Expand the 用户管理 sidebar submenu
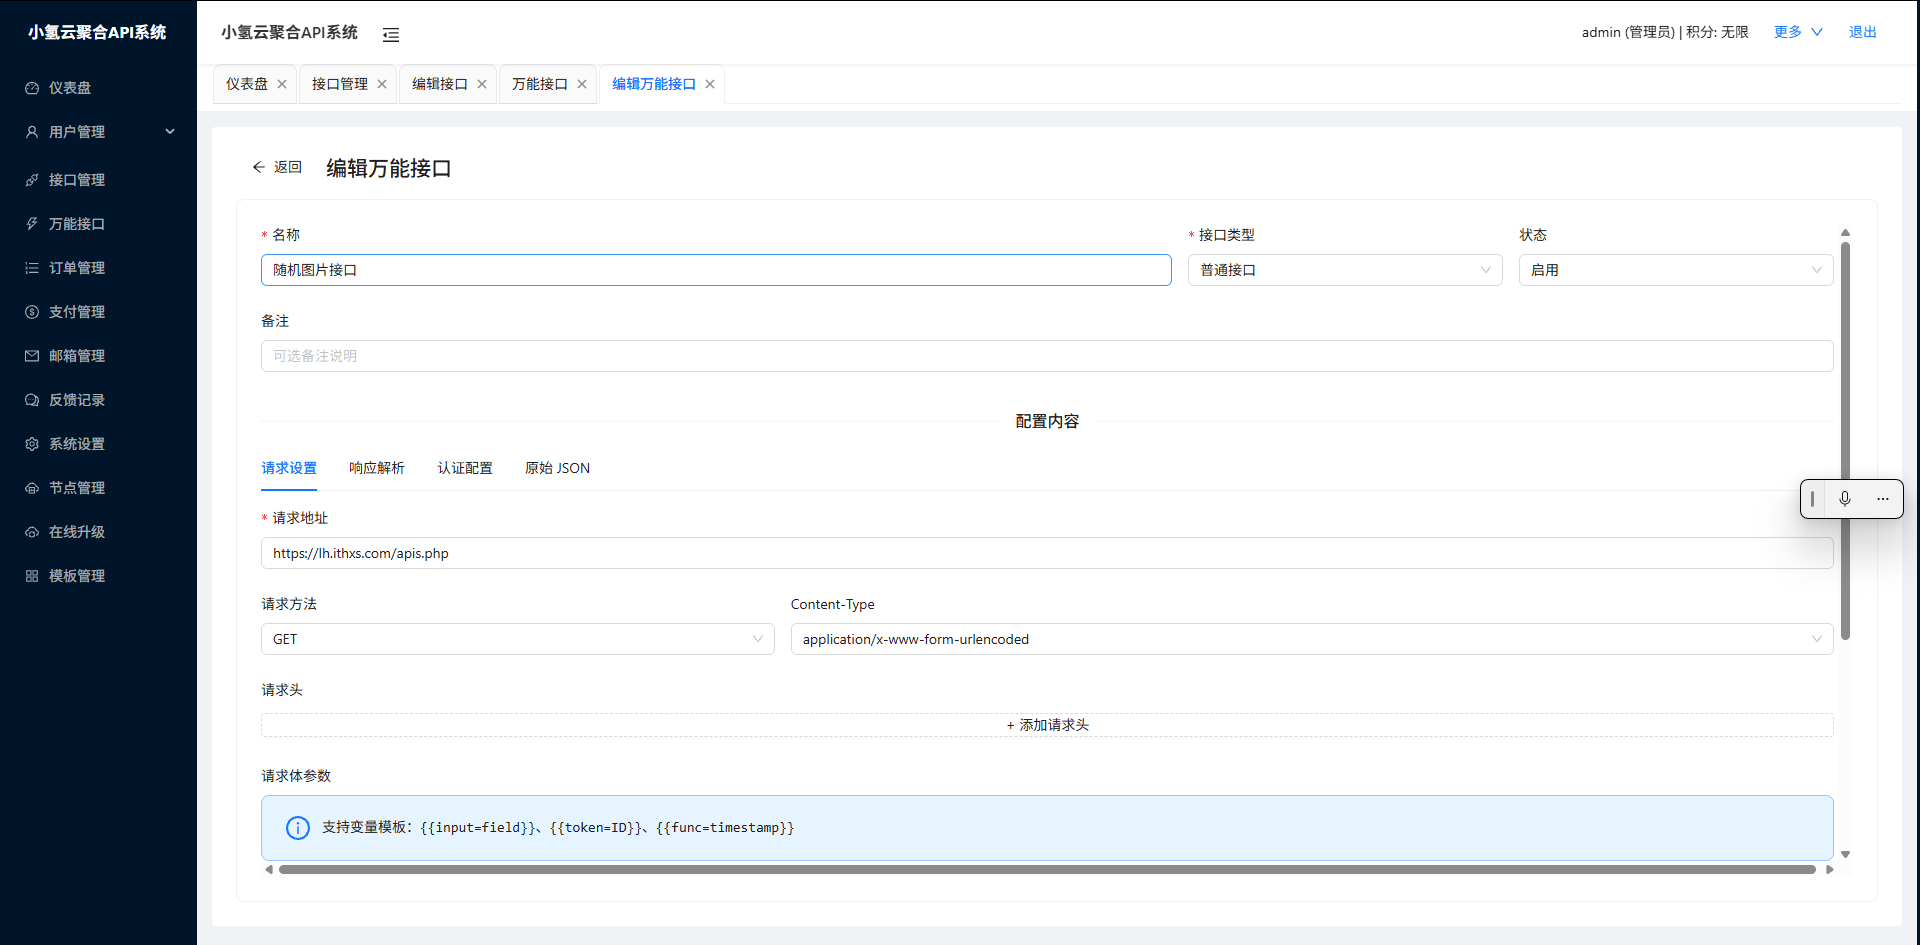 169,132
